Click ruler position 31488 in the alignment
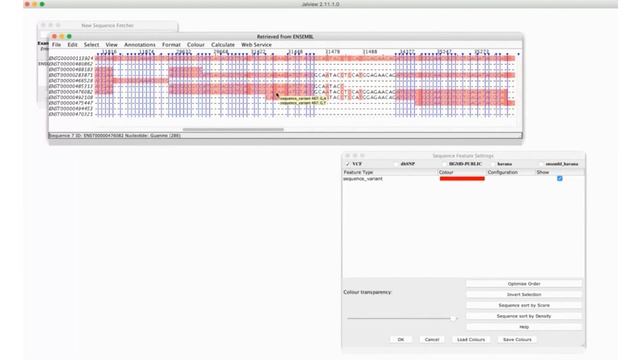Image resolution: width=640 pixels, height=360 pixels. pyautogui.click(x=370, y=52)
